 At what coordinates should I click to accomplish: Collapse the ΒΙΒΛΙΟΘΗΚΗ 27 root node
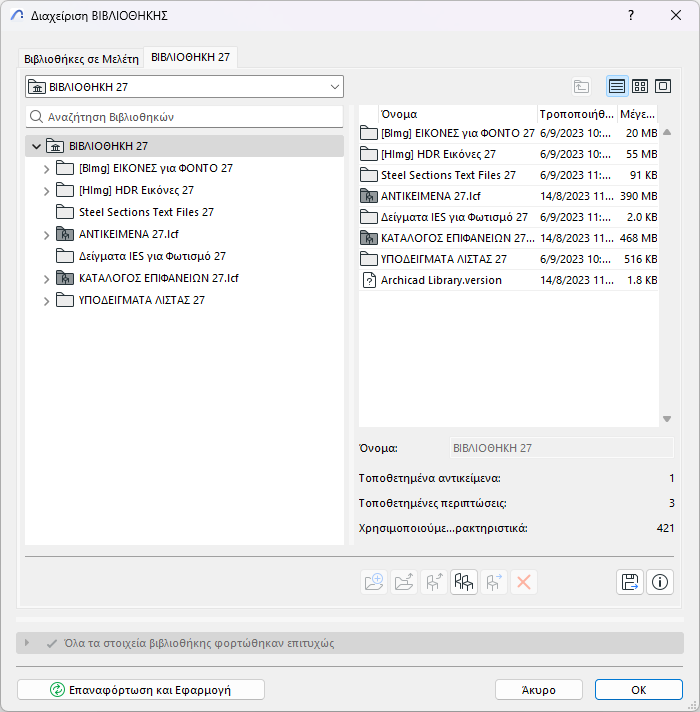coord(36,146)
